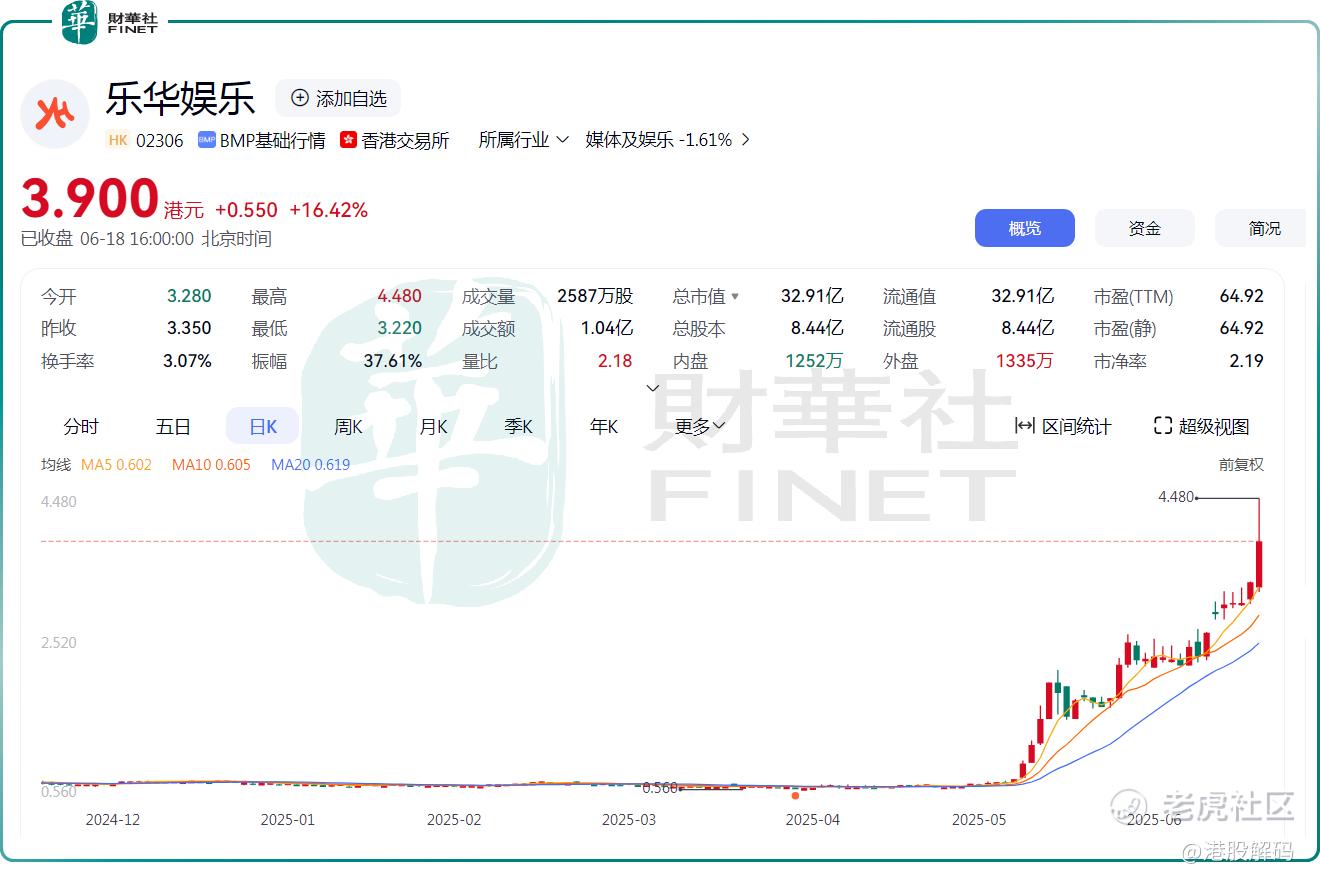1320x882 pixels.
Task: Click the current price 3.900
Action: (x=90, y=198)
